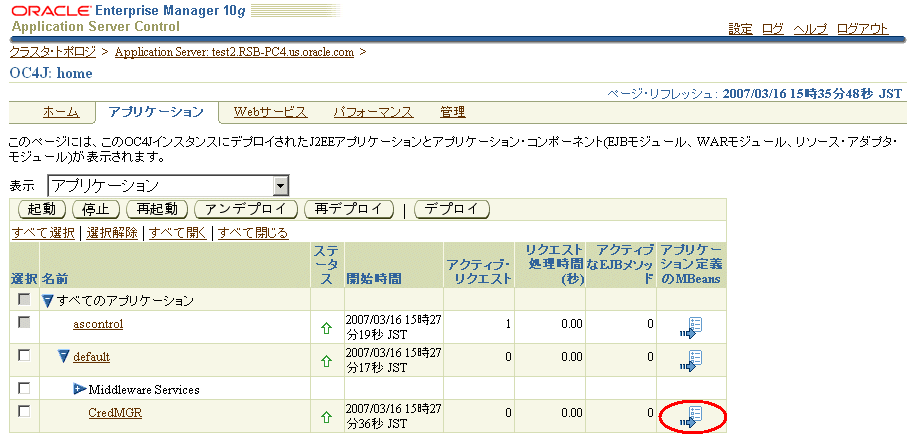
Task: Tick the checkbox for すべてのアプリケーション row
Action: (x=24, y=299)
